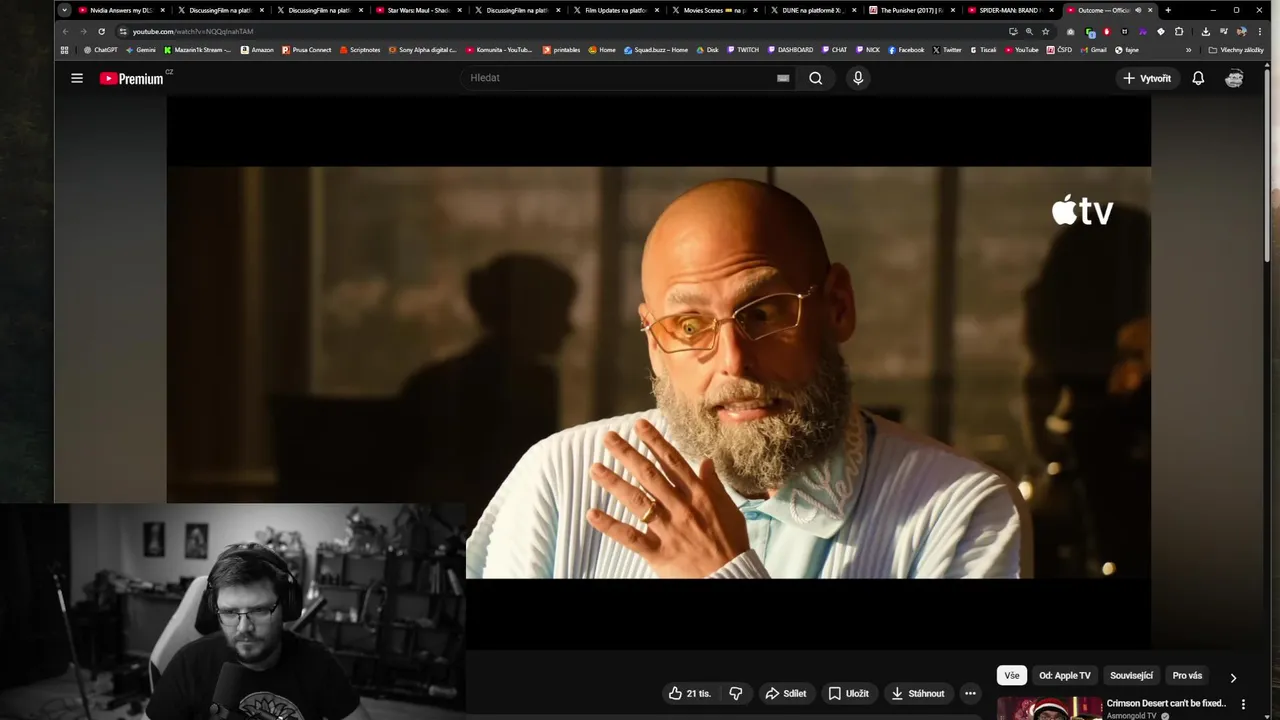Open Amazon bookmark
The width and height of the screenshot is (1280, 720).
pyautogui.click(x=257, y=49)
